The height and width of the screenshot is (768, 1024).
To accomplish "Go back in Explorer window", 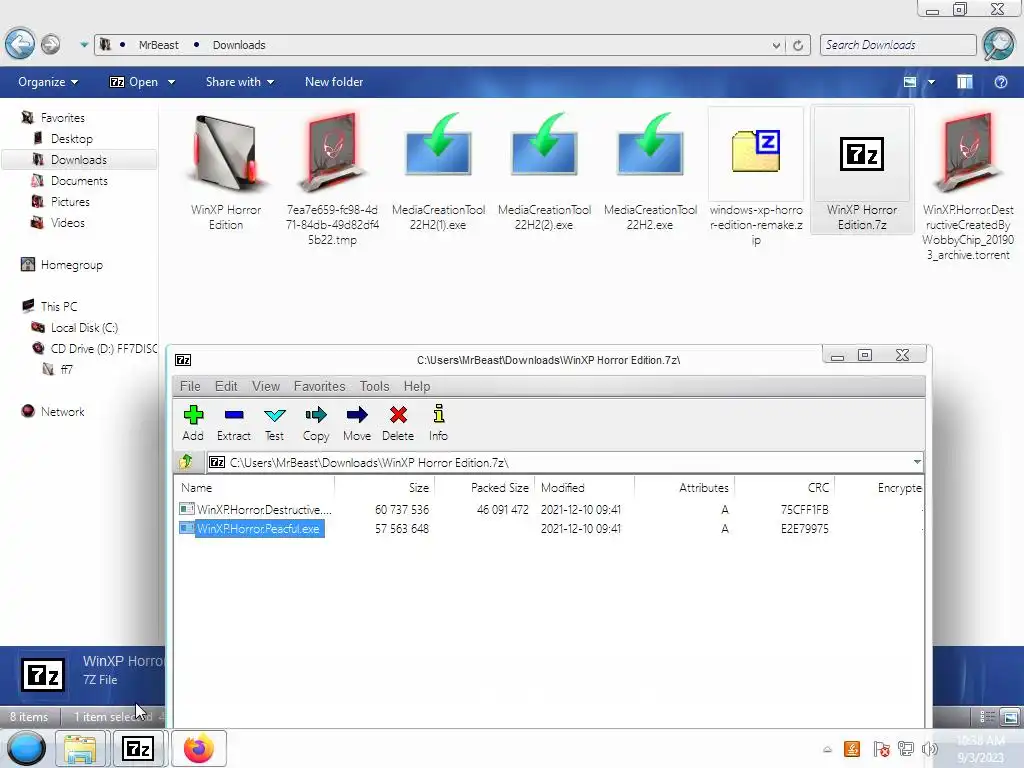I will 20,44.
